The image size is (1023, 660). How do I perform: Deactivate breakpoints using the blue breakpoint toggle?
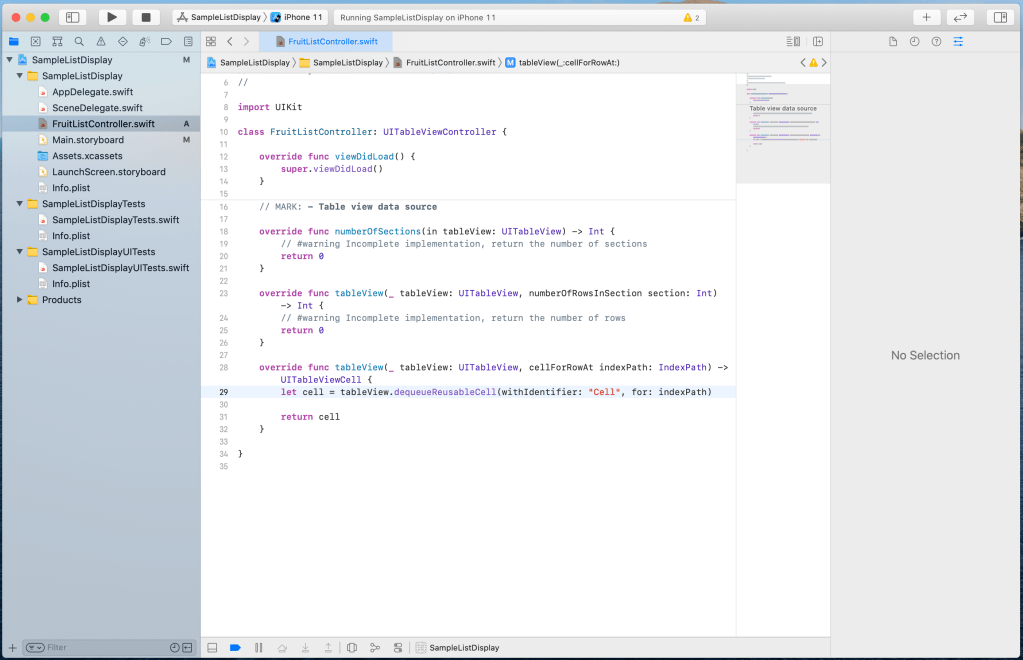[x=235, y=647]
